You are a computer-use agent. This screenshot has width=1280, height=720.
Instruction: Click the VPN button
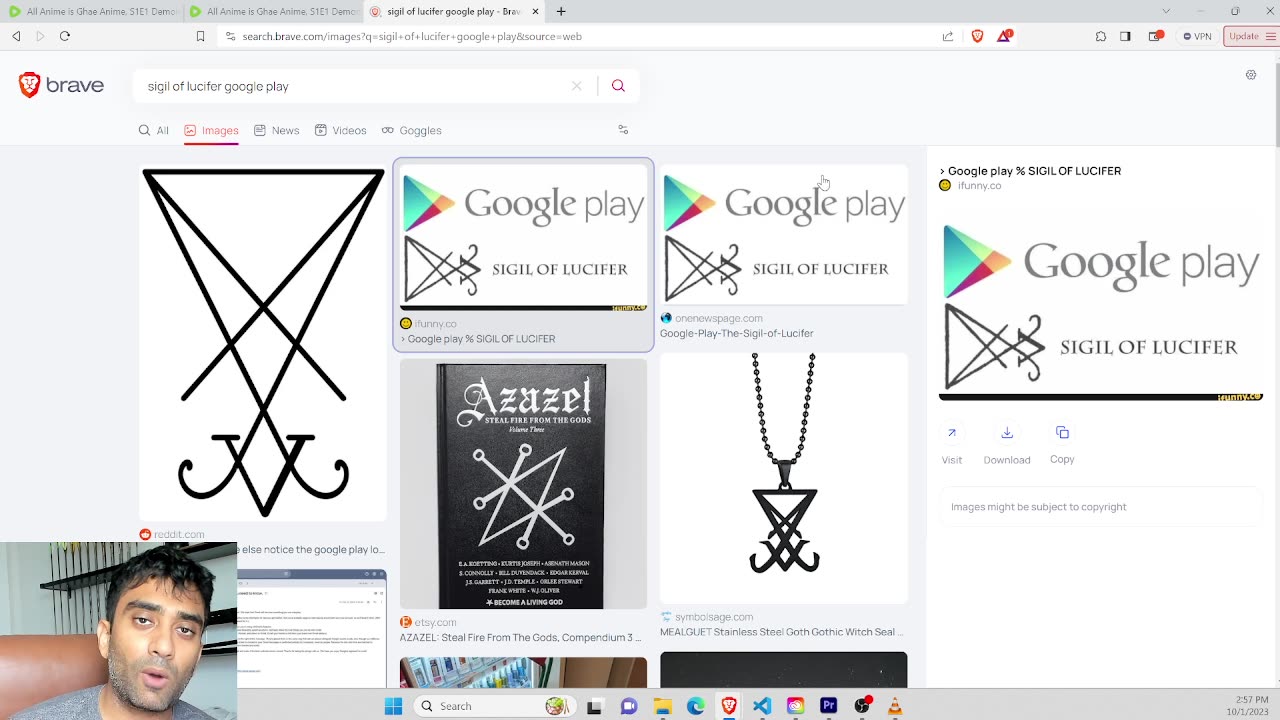(x=1197, y=36)
